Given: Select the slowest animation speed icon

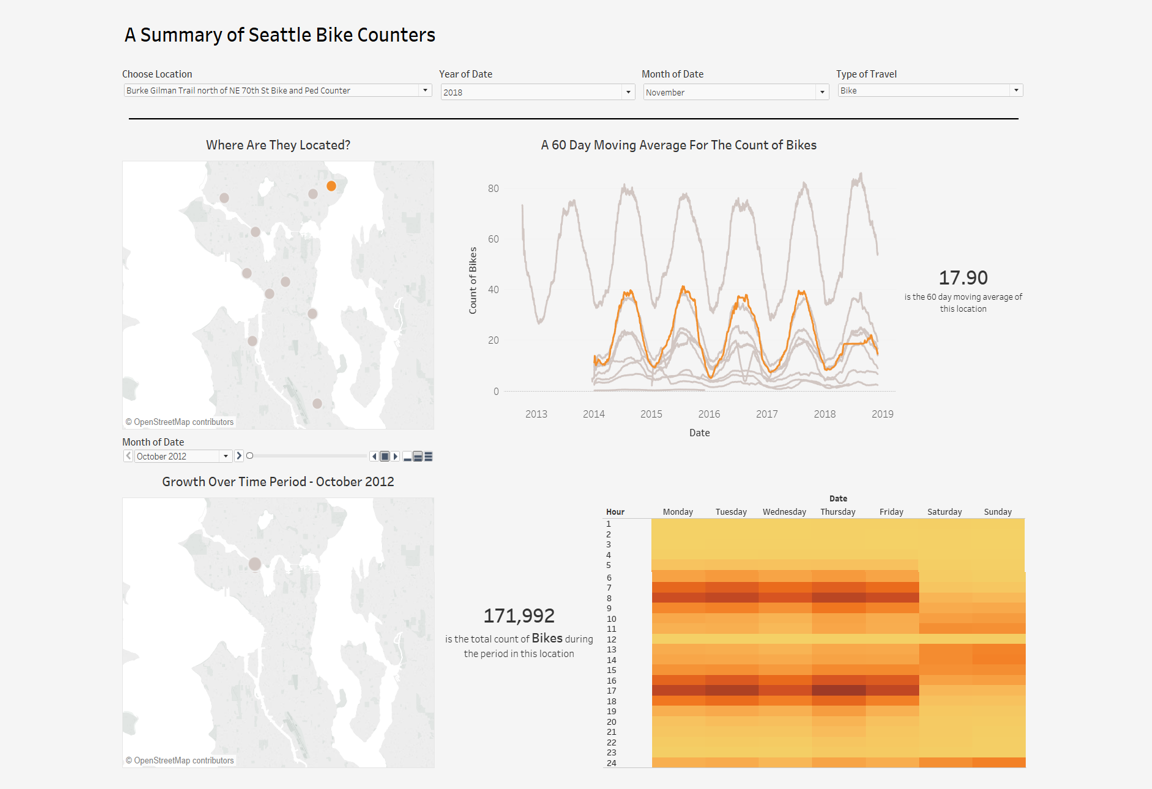Looking at the screenshot, I should click(x=406, y=456).
